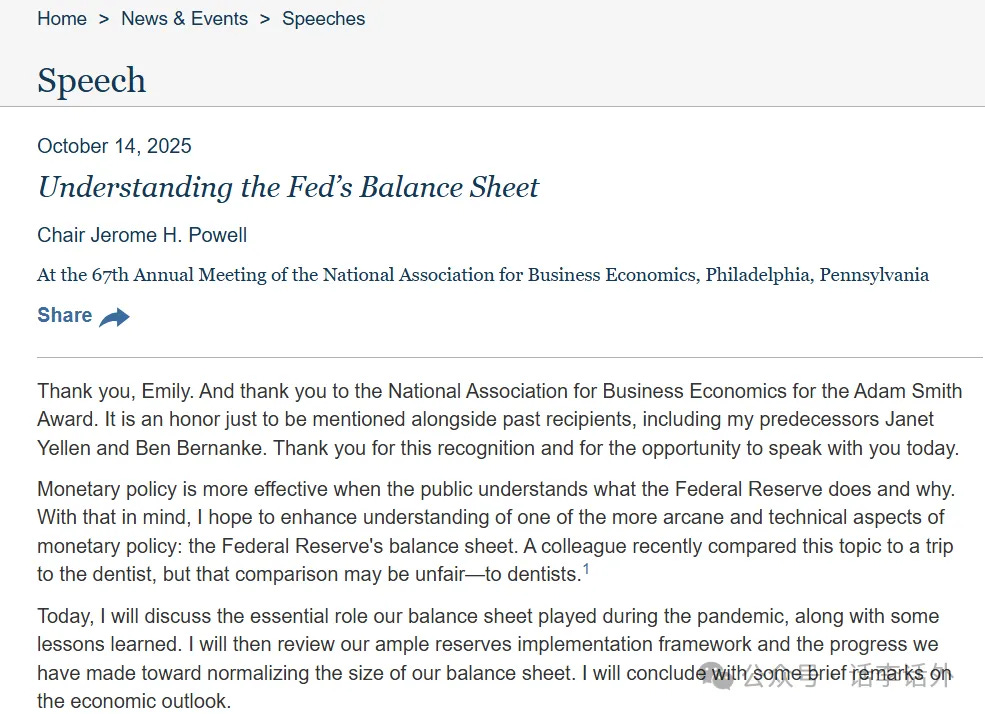This screenshot has height=714, width=985.
Task: Click the Chinese watermark text near the bottom
Action: point(848,676)
